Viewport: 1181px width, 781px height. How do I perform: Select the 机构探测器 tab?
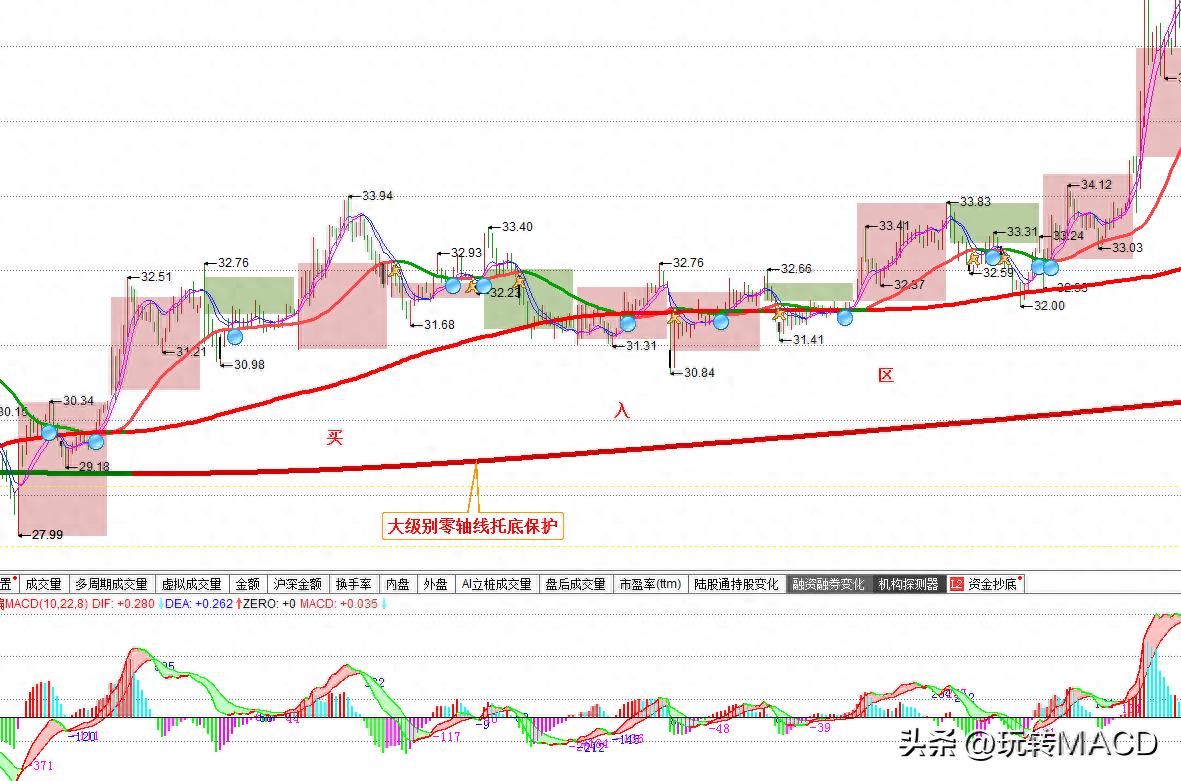908,584
